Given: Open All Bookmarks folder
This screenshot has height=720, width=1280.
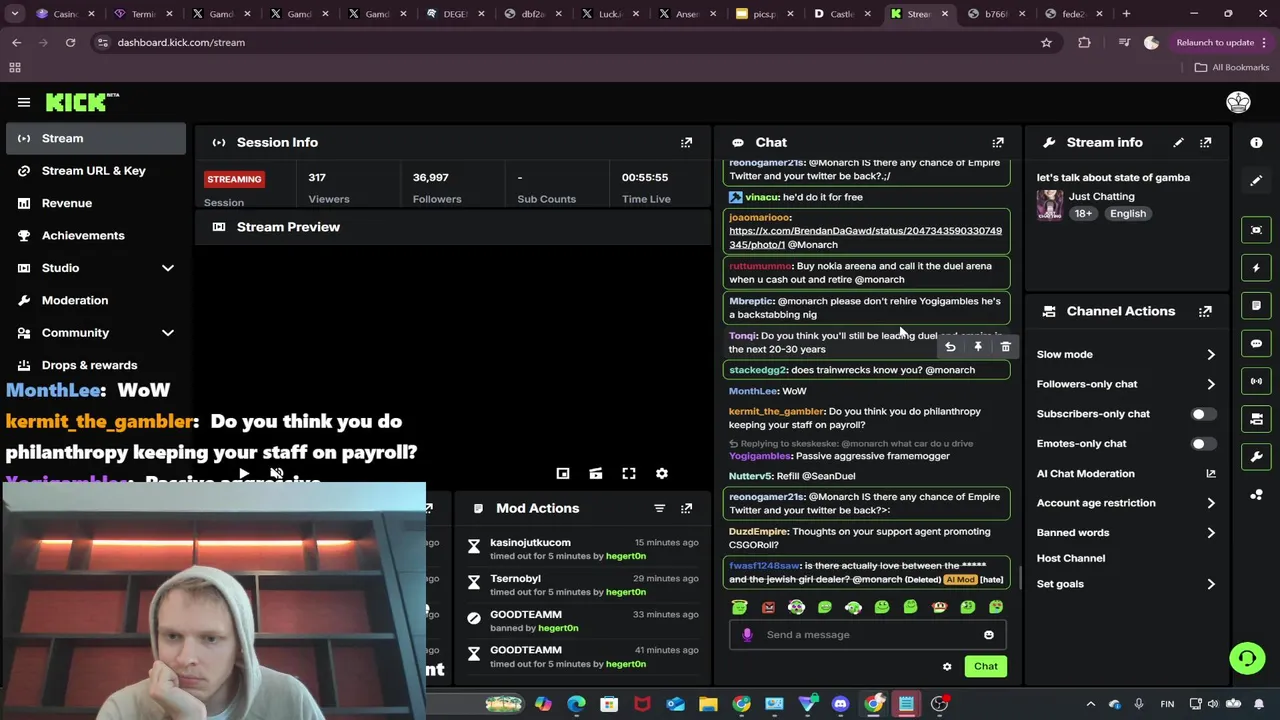Looking at the screenshot, I should click(x=1231, y=68).
